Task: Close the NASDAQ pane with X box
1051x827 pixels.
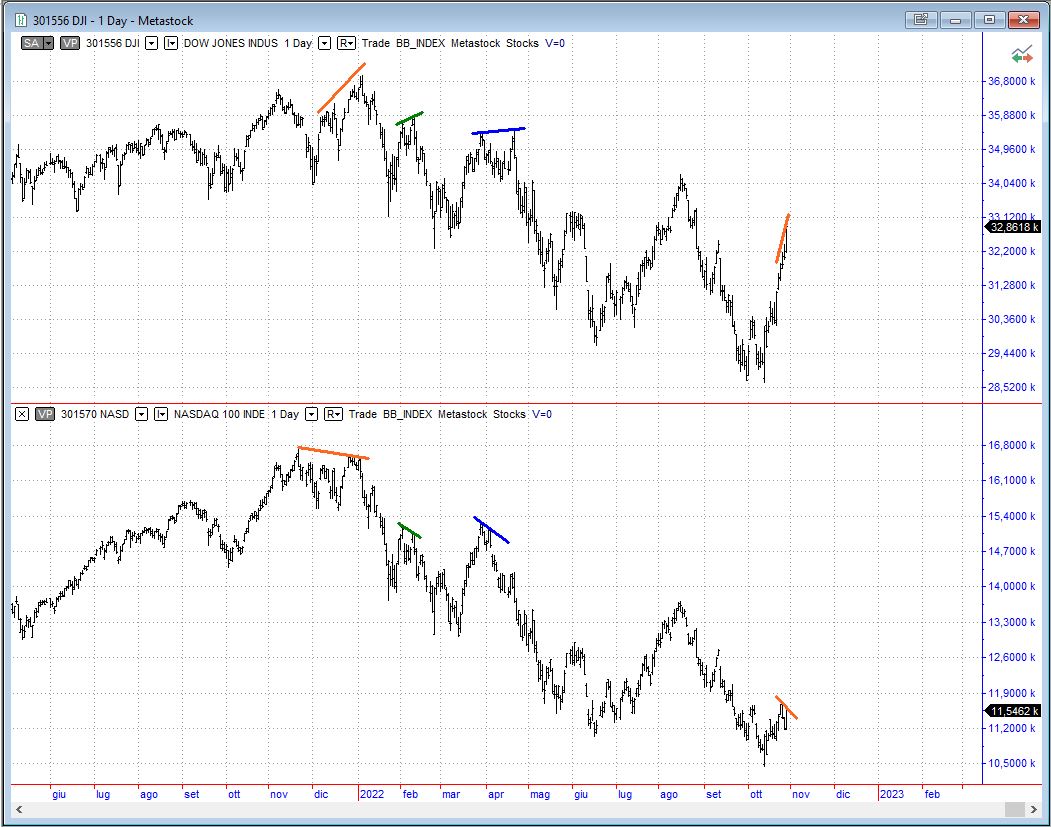Action: 22,414
